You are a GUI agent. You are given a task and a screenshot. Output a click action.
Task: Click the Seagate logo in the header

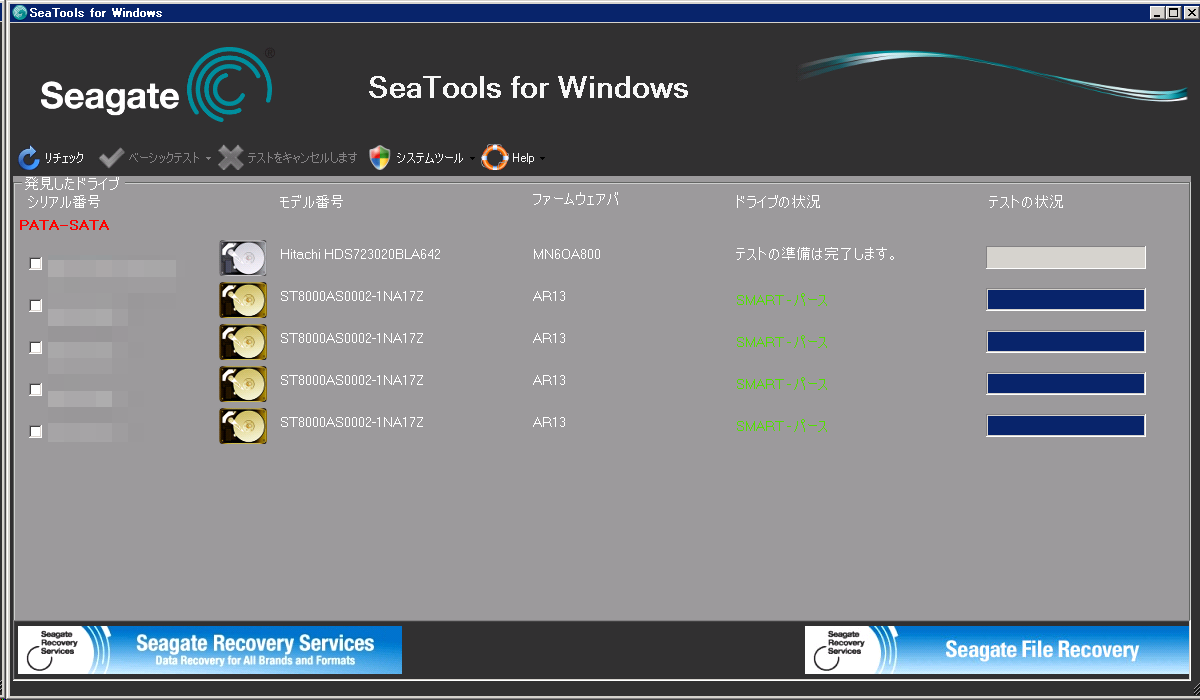point(157,85)
